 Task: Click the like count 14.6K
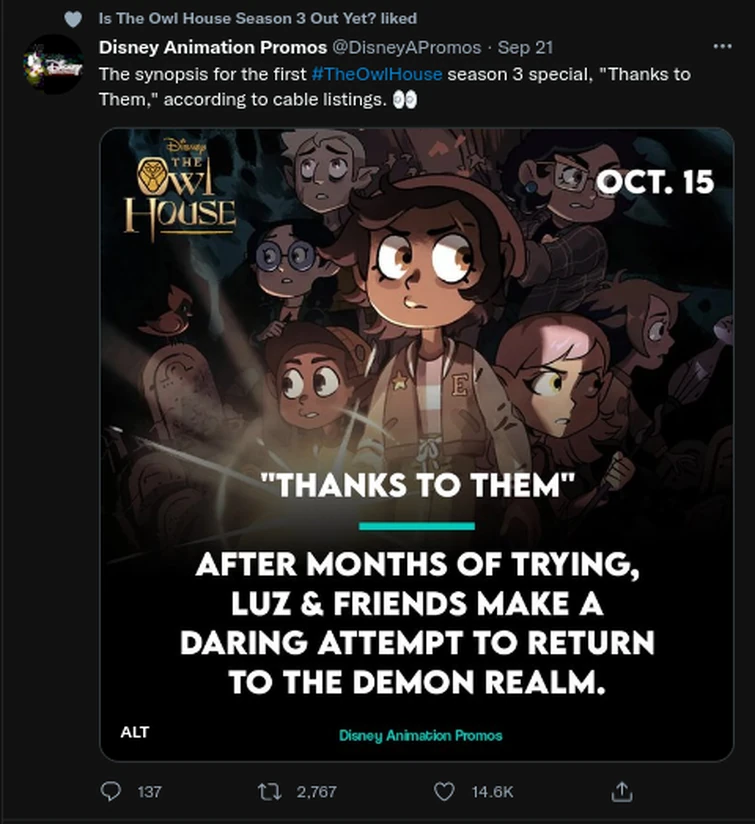click(x=492, y=791)
